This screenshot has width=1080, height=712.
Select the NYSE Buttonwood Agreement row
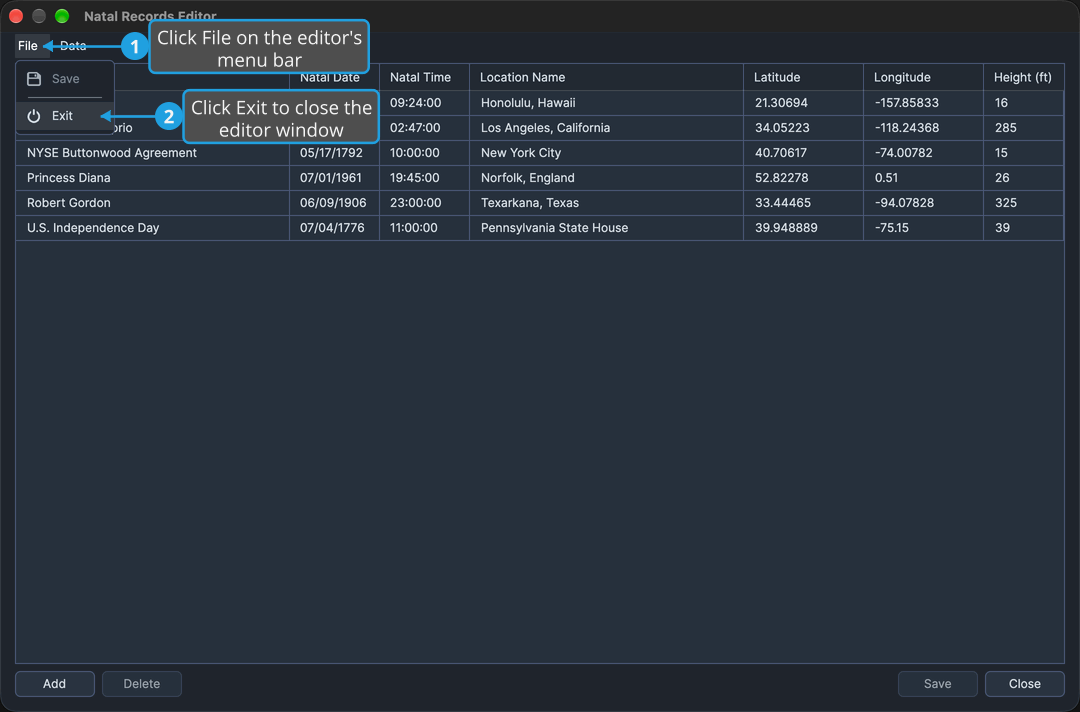click(539, 153)
